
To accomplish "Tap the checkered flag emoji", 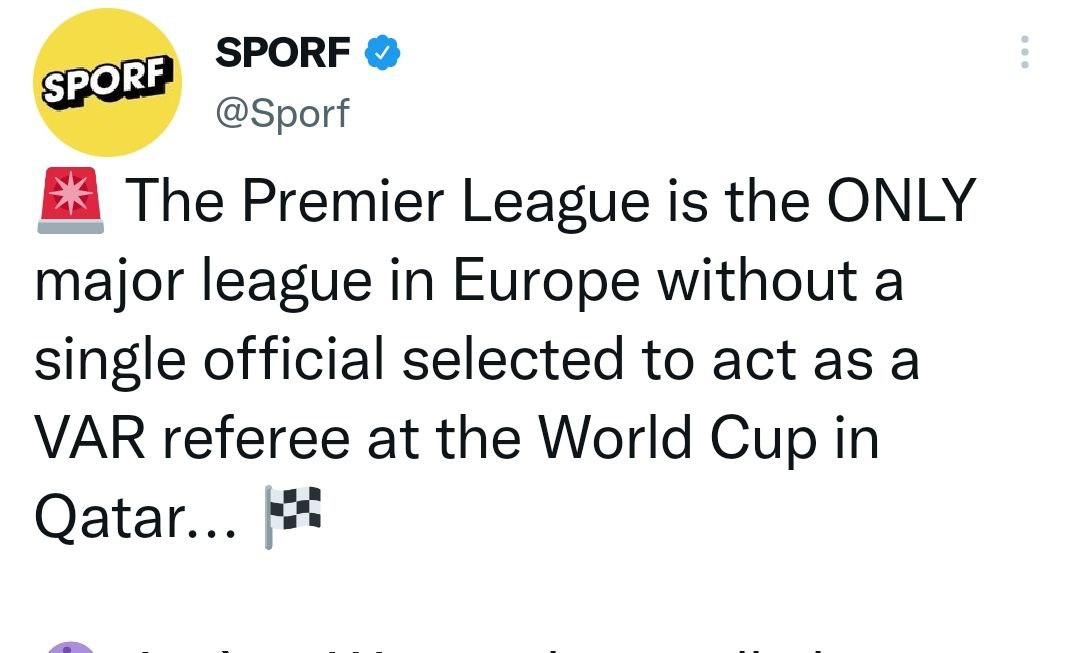I will tap(293, 515).
